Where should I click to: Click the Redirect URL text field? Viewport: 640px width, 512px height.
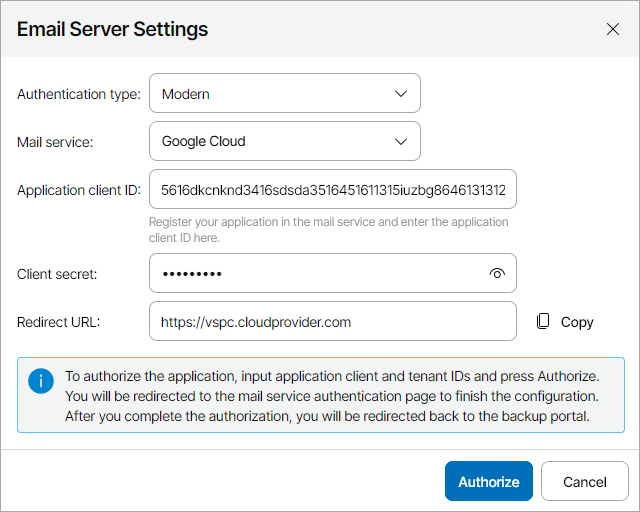point(332,322)
